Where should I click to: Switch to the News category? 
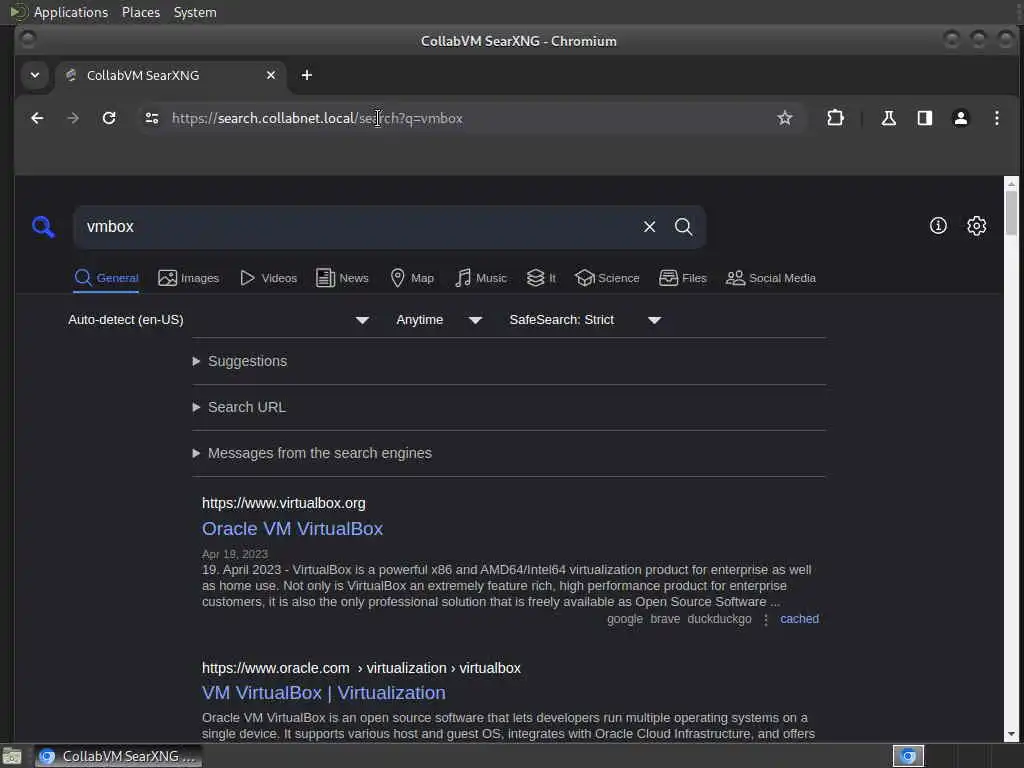(342, 278)
